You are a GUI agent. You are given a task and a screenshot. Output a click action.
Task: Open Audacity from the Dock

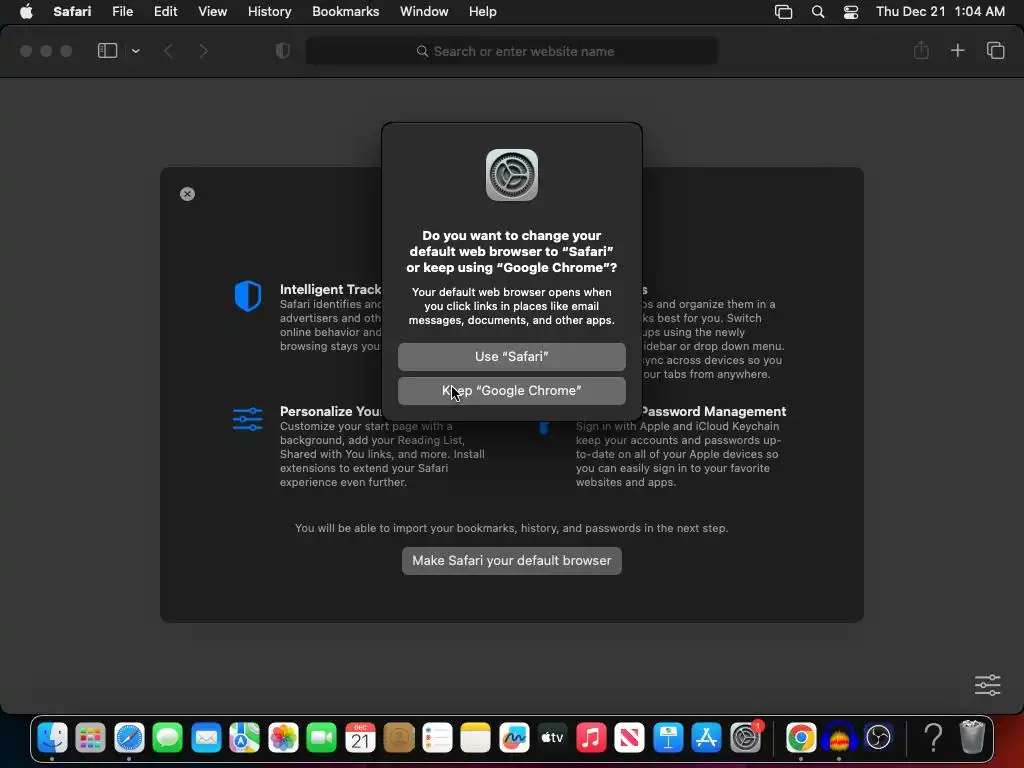[839, 738]
